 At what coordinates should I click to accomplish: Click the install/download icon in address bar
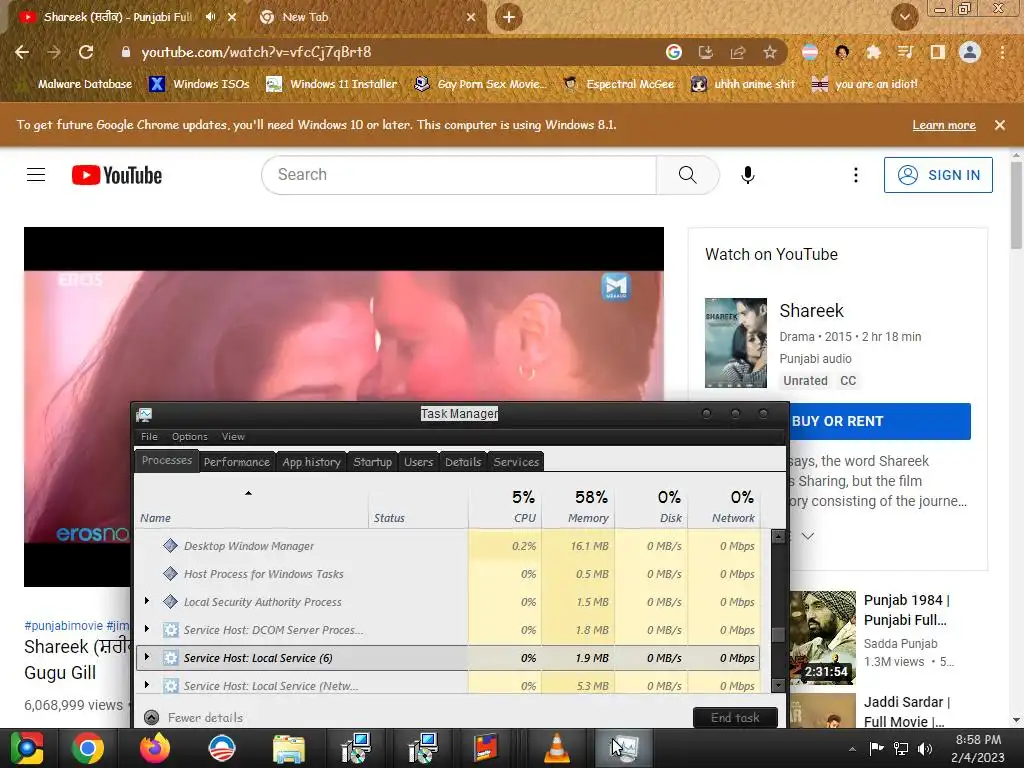[706, 52]
